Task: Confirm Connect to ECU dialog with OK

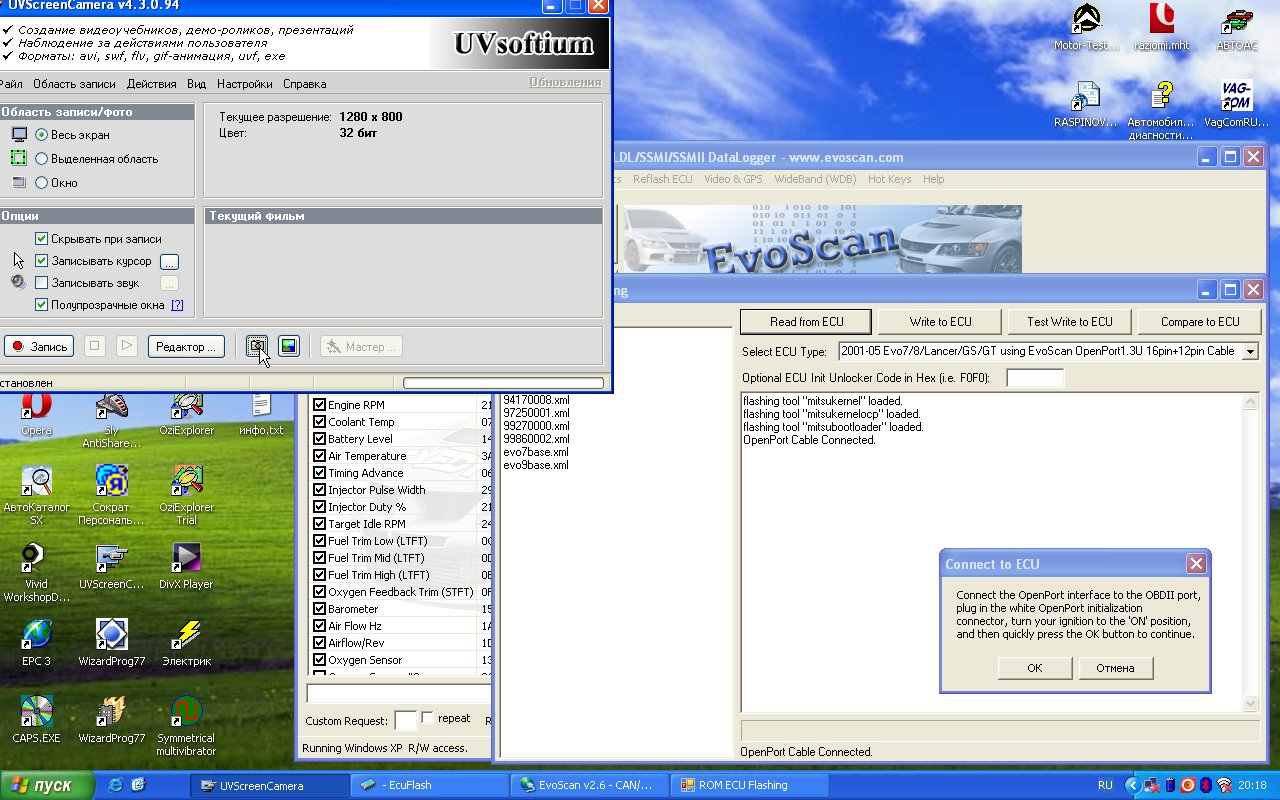Action: click(x=1035, y=668)
